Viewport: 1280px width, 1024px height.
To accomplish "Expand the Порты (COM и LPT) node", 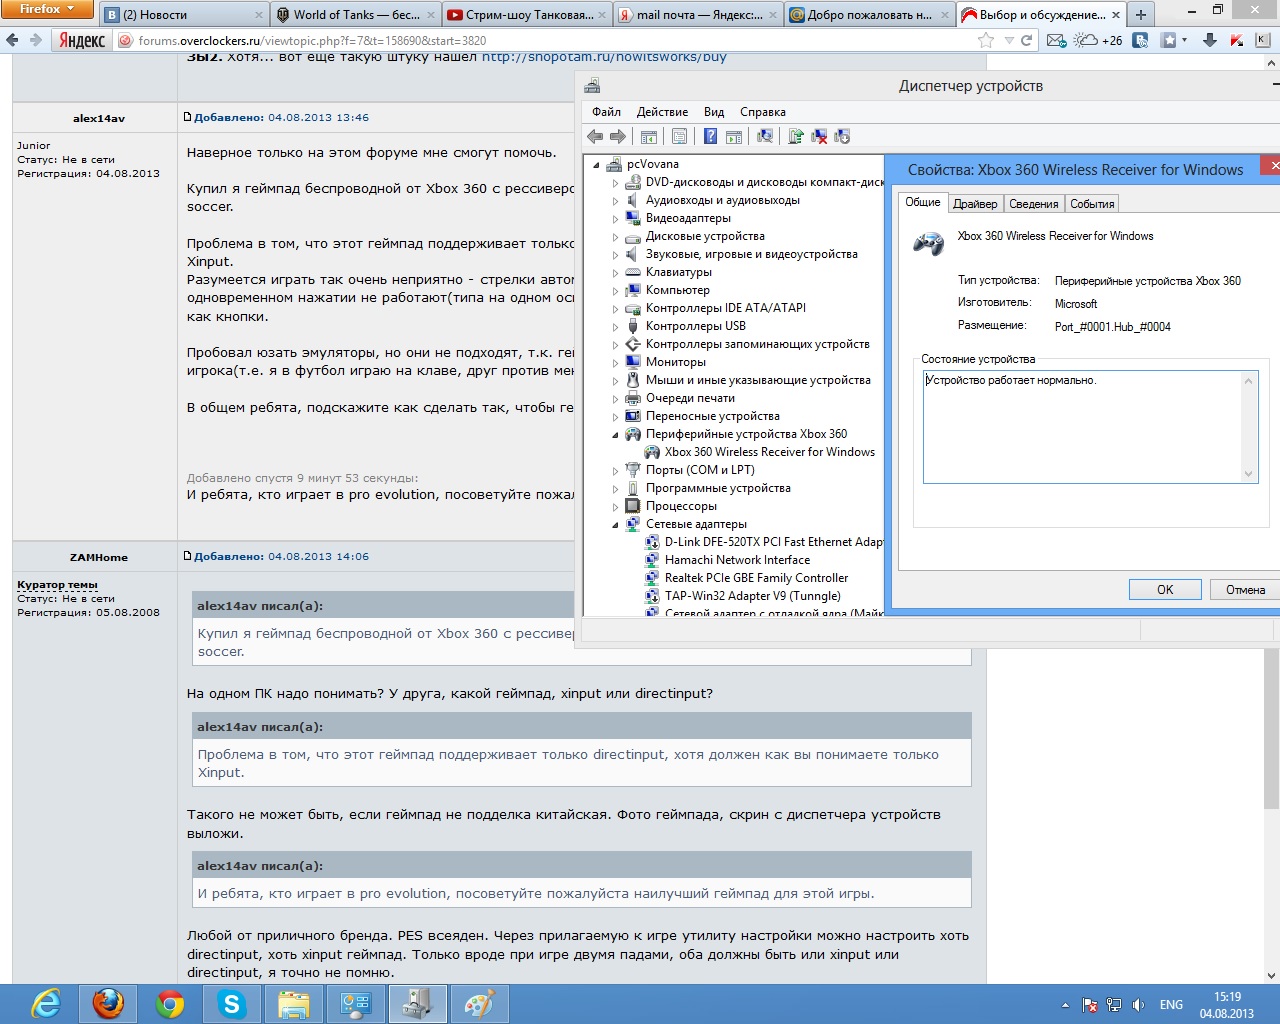I will pos(616,470).
